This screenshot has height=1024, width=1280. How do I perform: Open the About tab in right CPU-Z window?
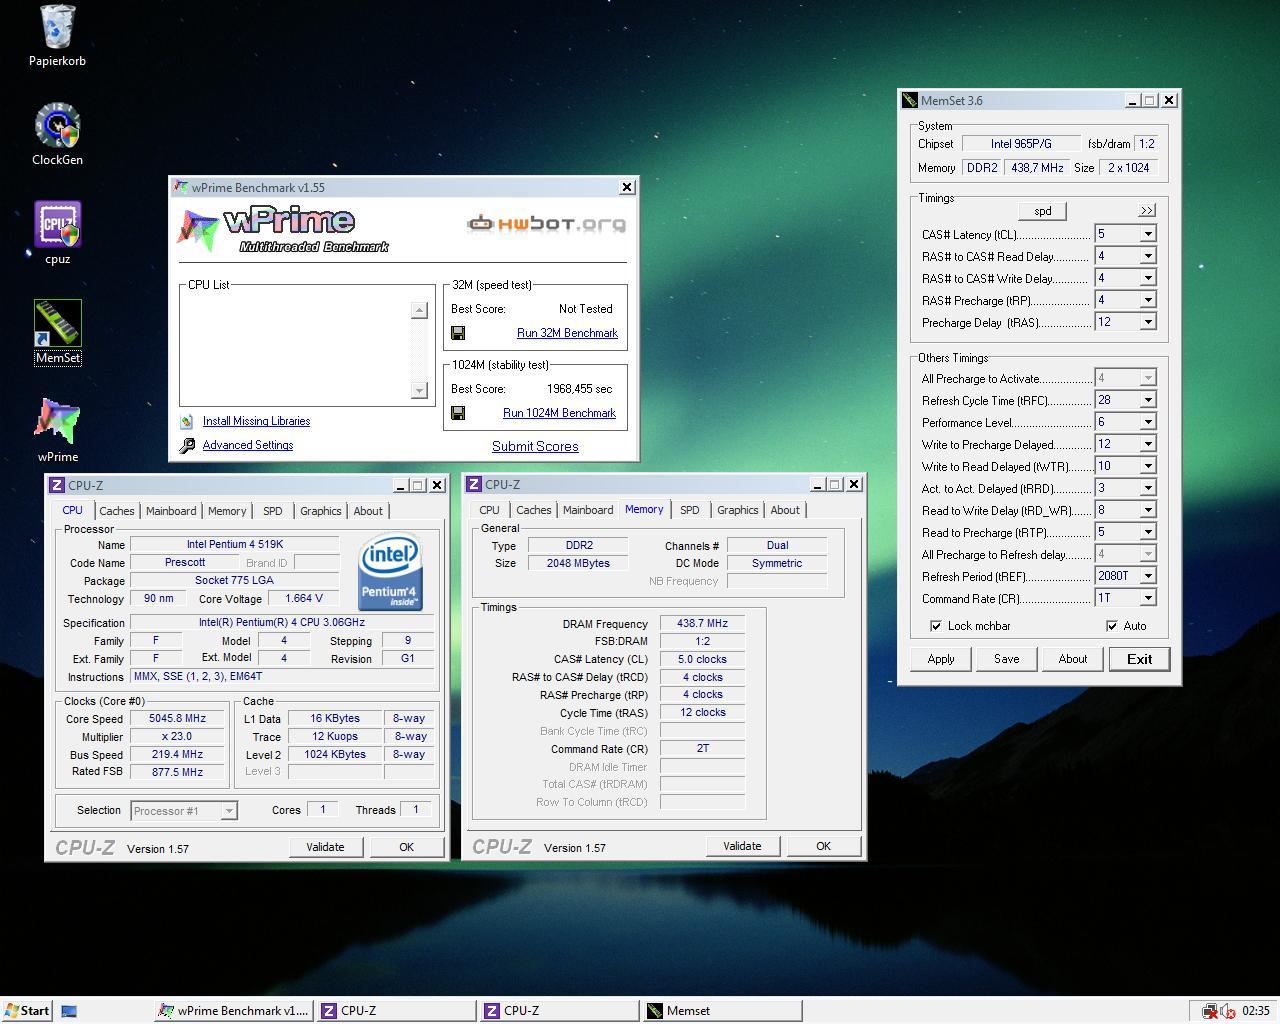(x=785, y=510)
